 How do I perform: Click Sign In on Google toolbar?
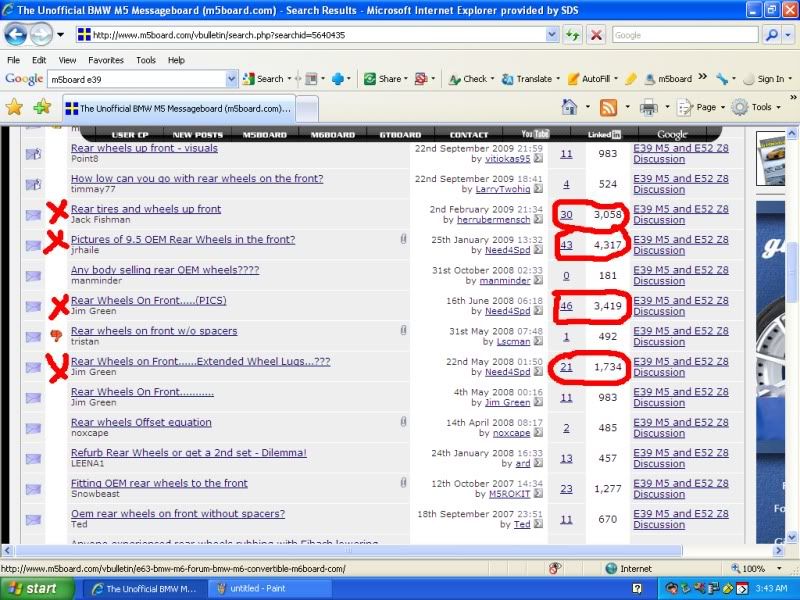coord(764,79)
